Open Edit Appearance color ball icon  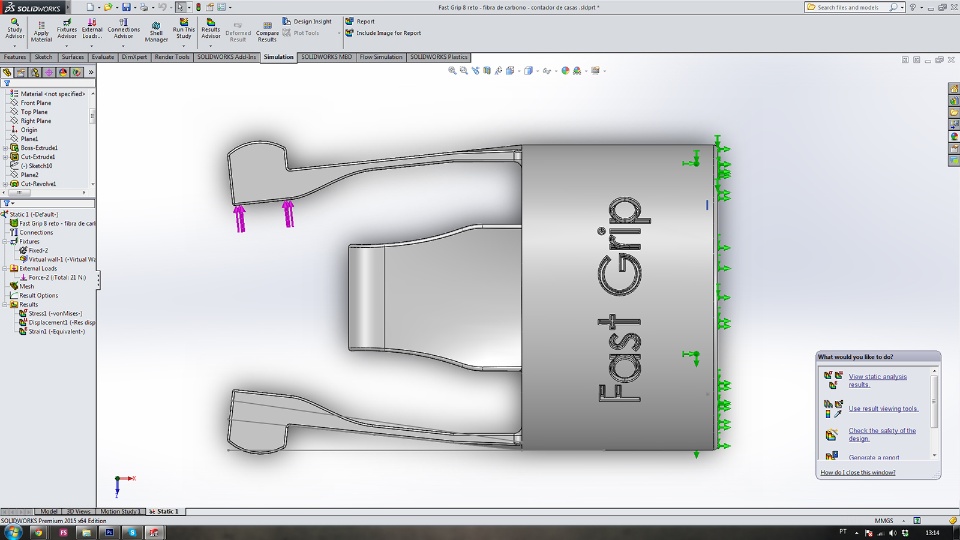(x=565, y=71)
